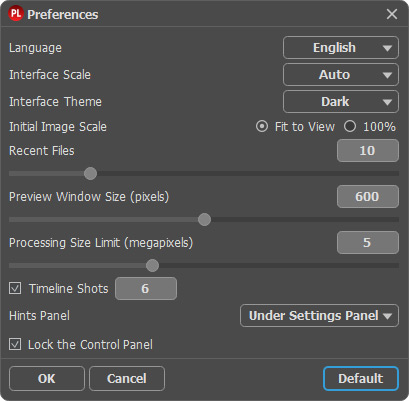Viewport: 409px width, 401px height.
Task: Click the Recent Files value field
Action: point(368,151)
